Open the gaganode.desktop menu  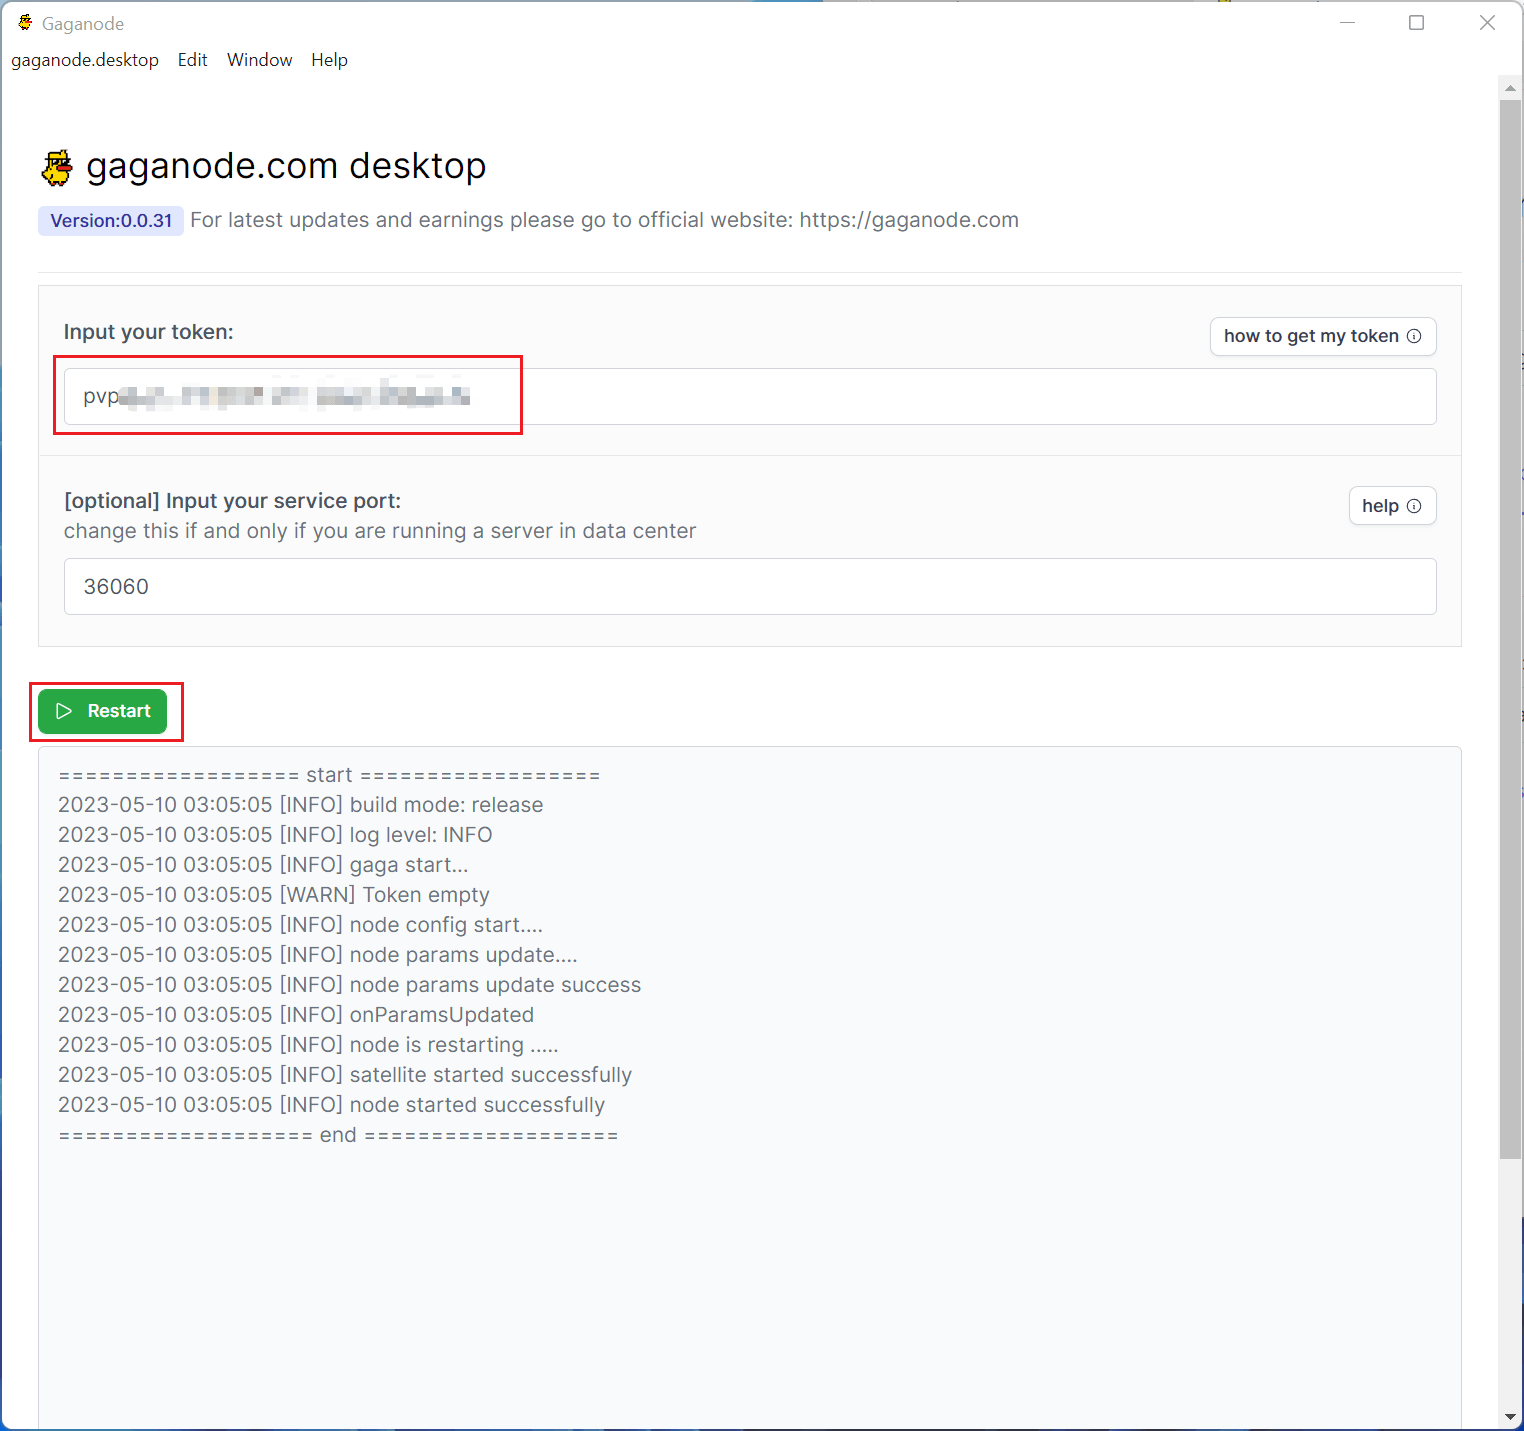coord(85,60)
